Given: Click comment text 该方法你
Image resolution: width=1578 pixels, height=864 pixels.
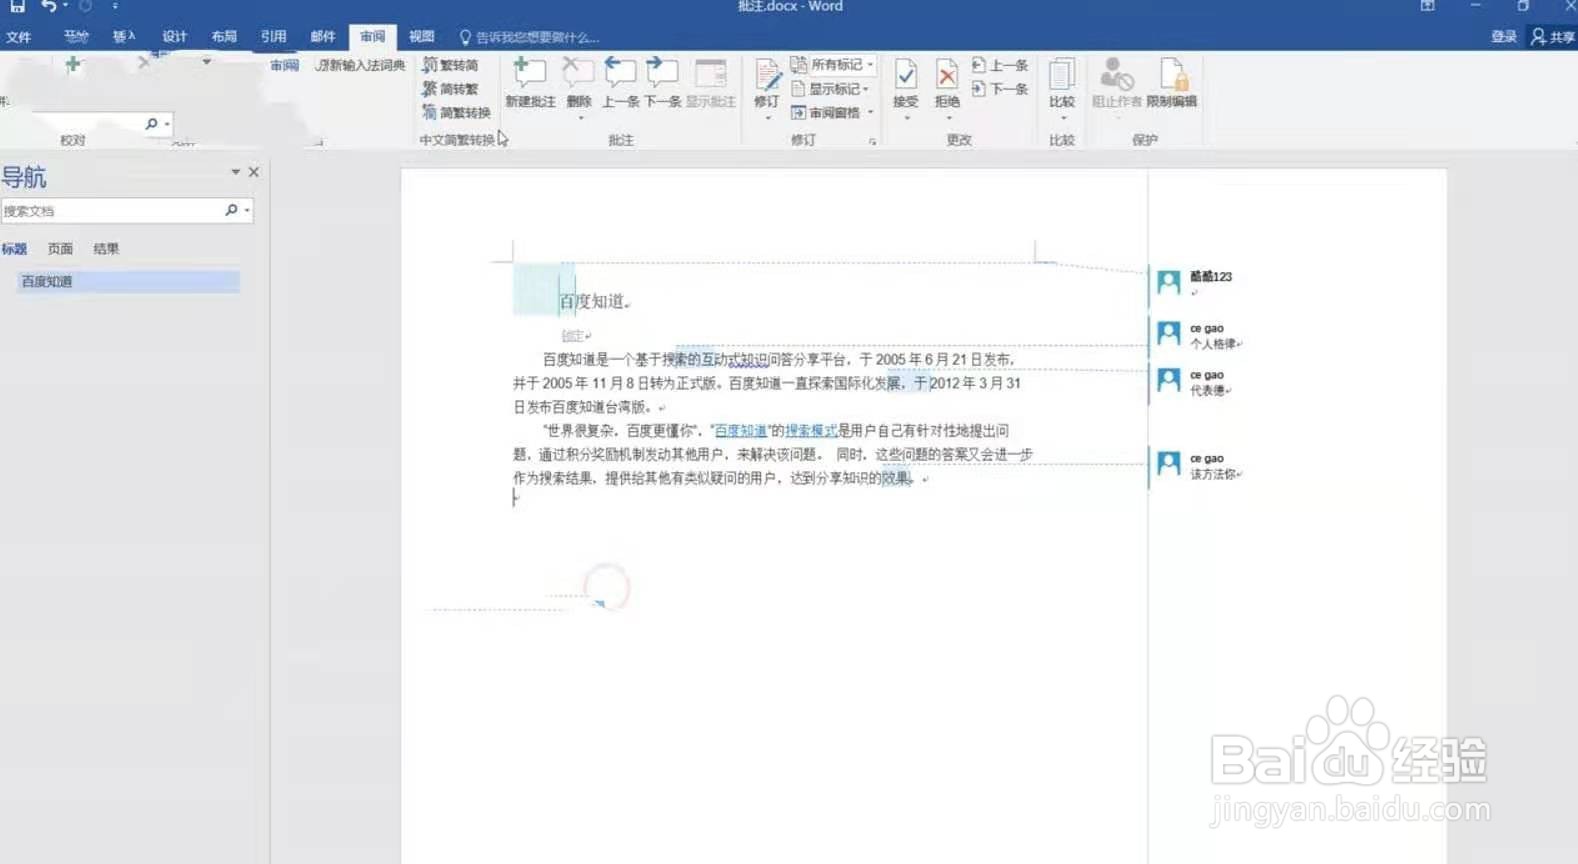Looking at the screenshot, I should [x=1213, y=474].
